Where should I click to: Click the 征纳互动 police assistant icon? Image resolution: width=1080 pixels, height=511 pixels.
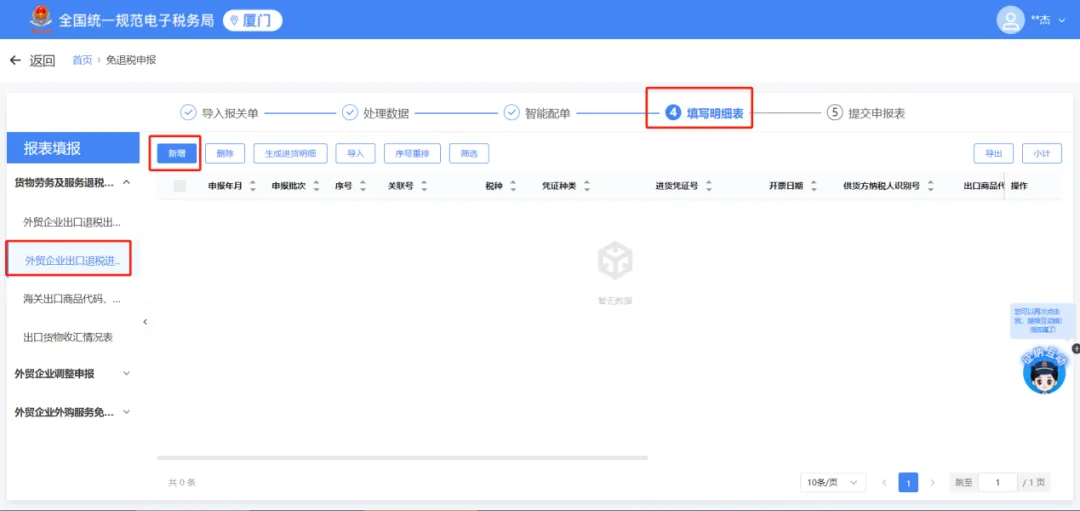tap(1043, 371)
